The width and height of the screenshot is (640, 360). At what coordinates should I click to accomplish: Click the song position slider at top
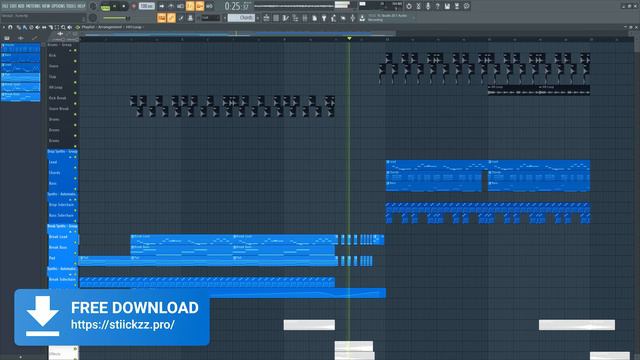tap(302, 6)
